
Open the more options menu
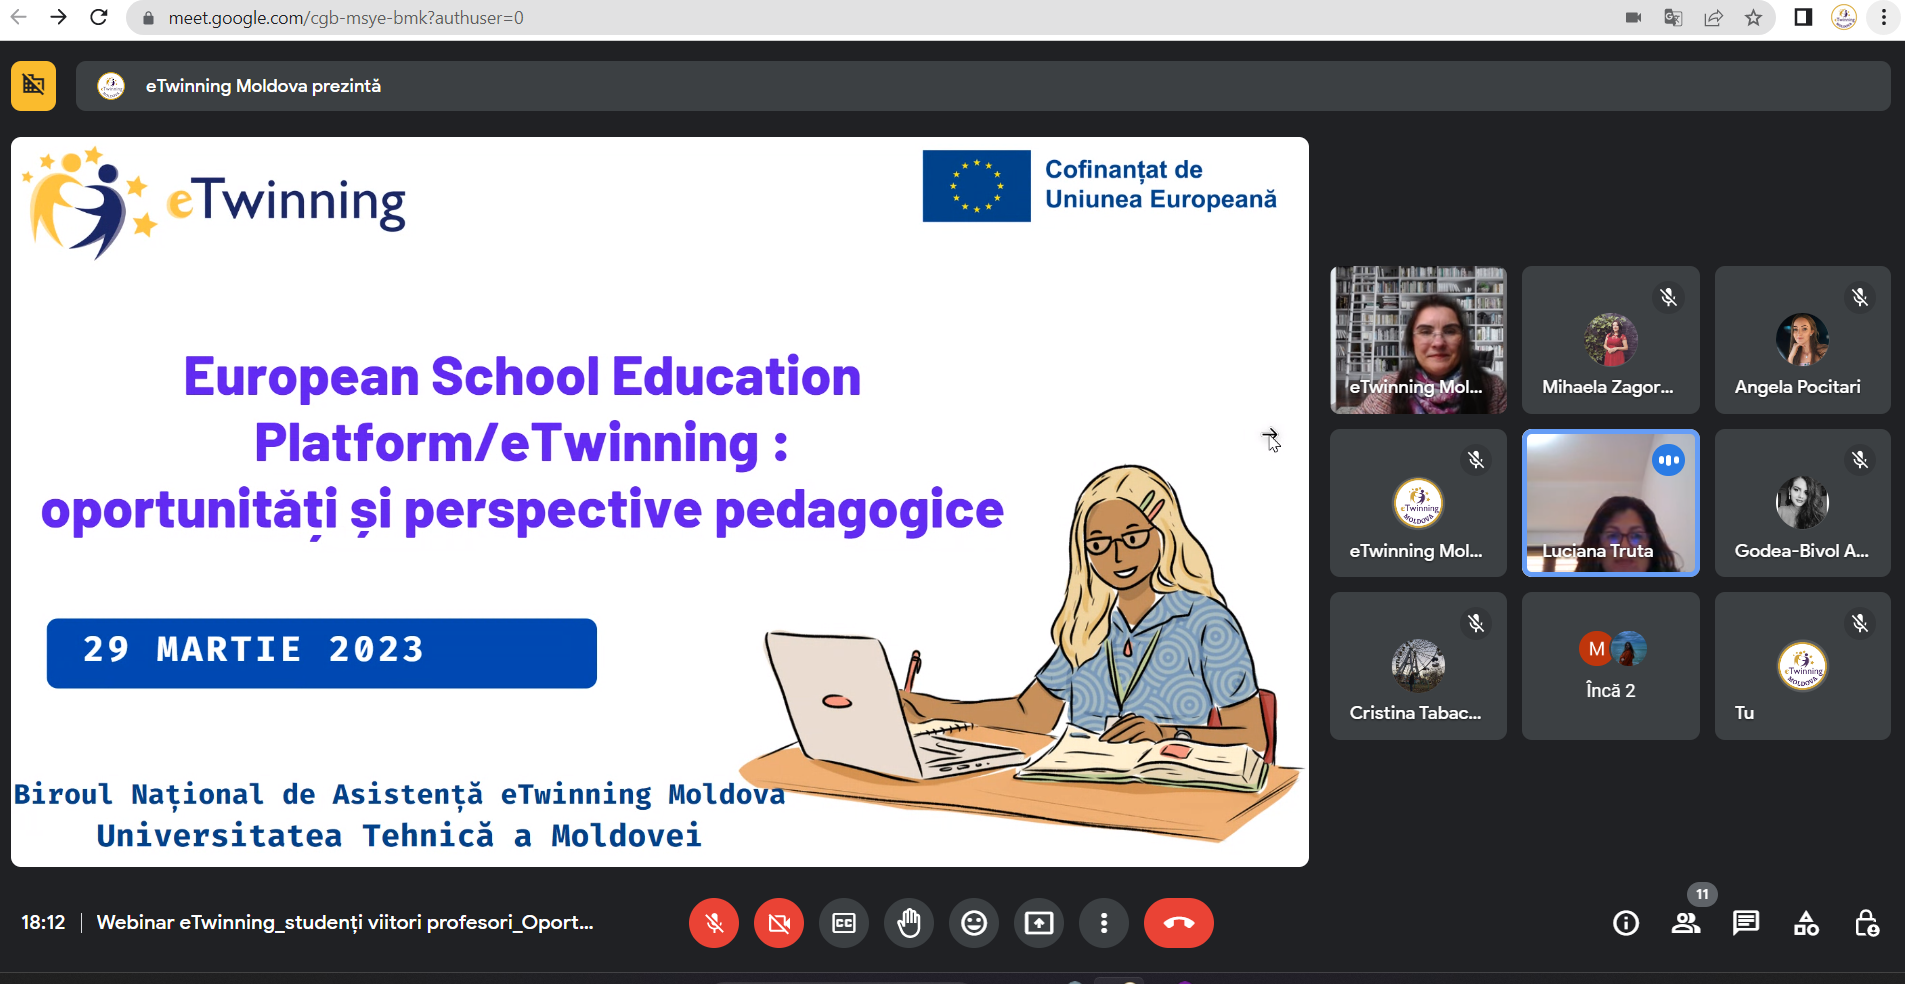point(1104,923)
